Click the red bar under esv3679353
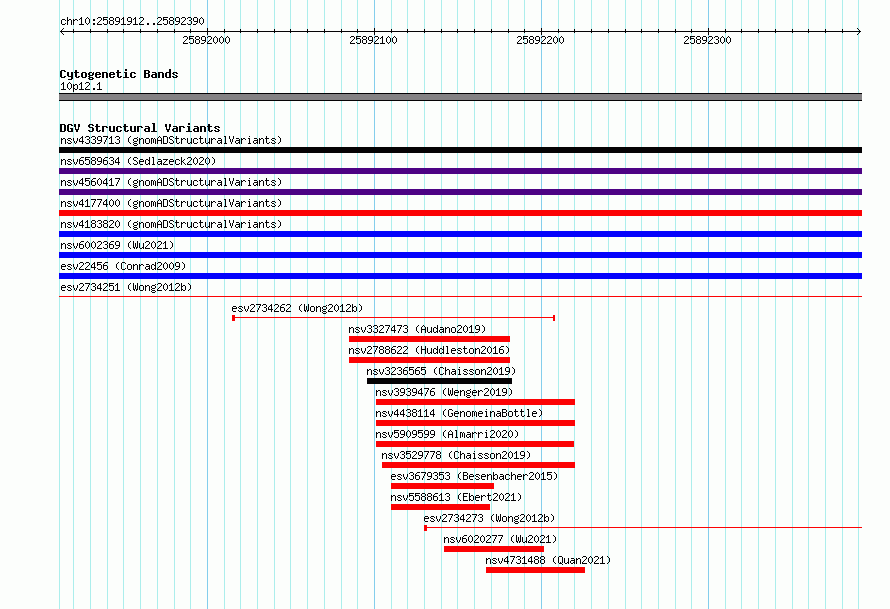The height and width of the screenshot is (609, 890). pos(442,486)
